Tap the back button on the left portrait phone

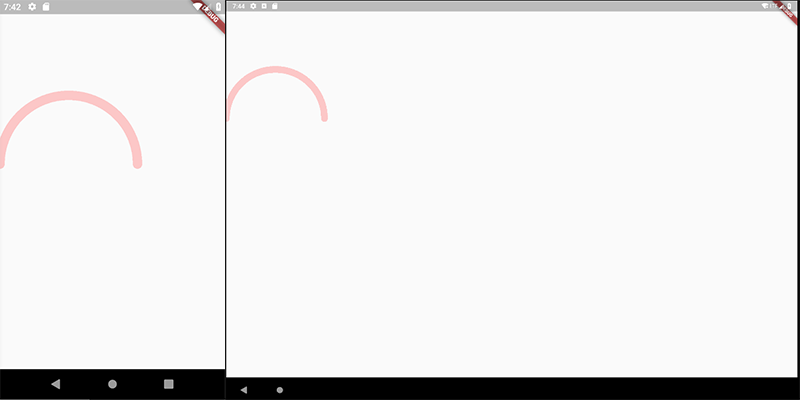56,384
